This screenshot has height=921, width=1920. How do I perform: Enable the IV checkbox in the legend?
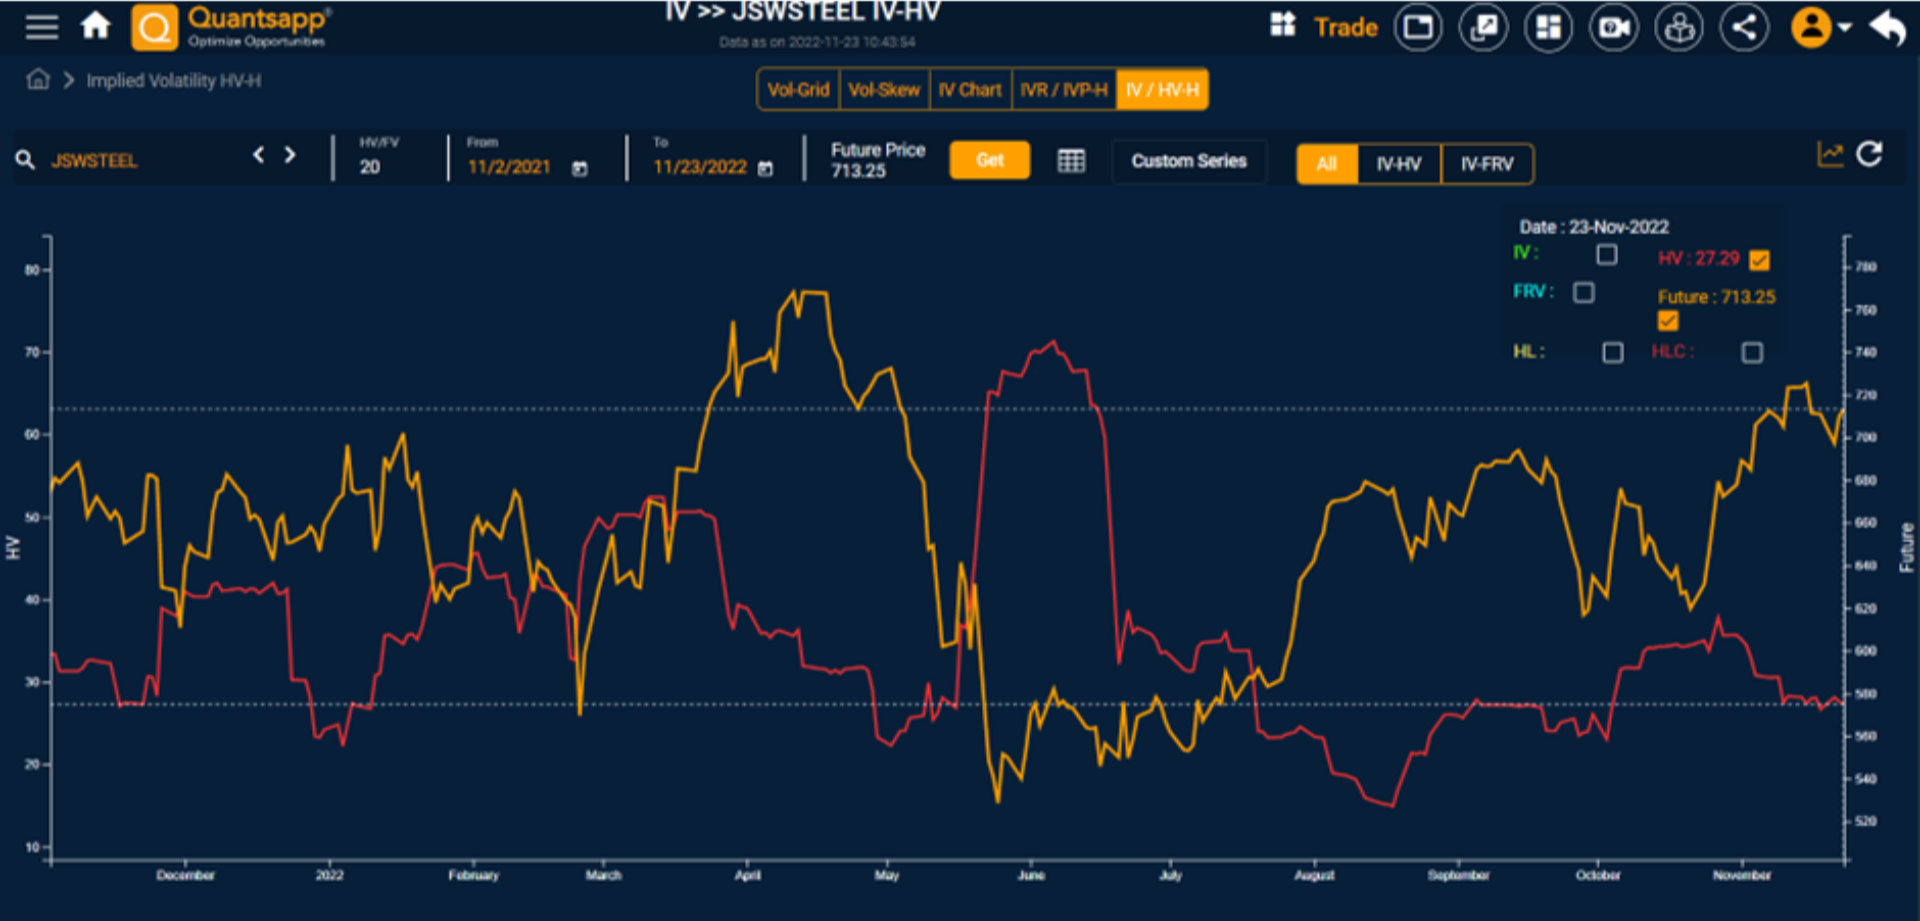(x=1607, y=255)
